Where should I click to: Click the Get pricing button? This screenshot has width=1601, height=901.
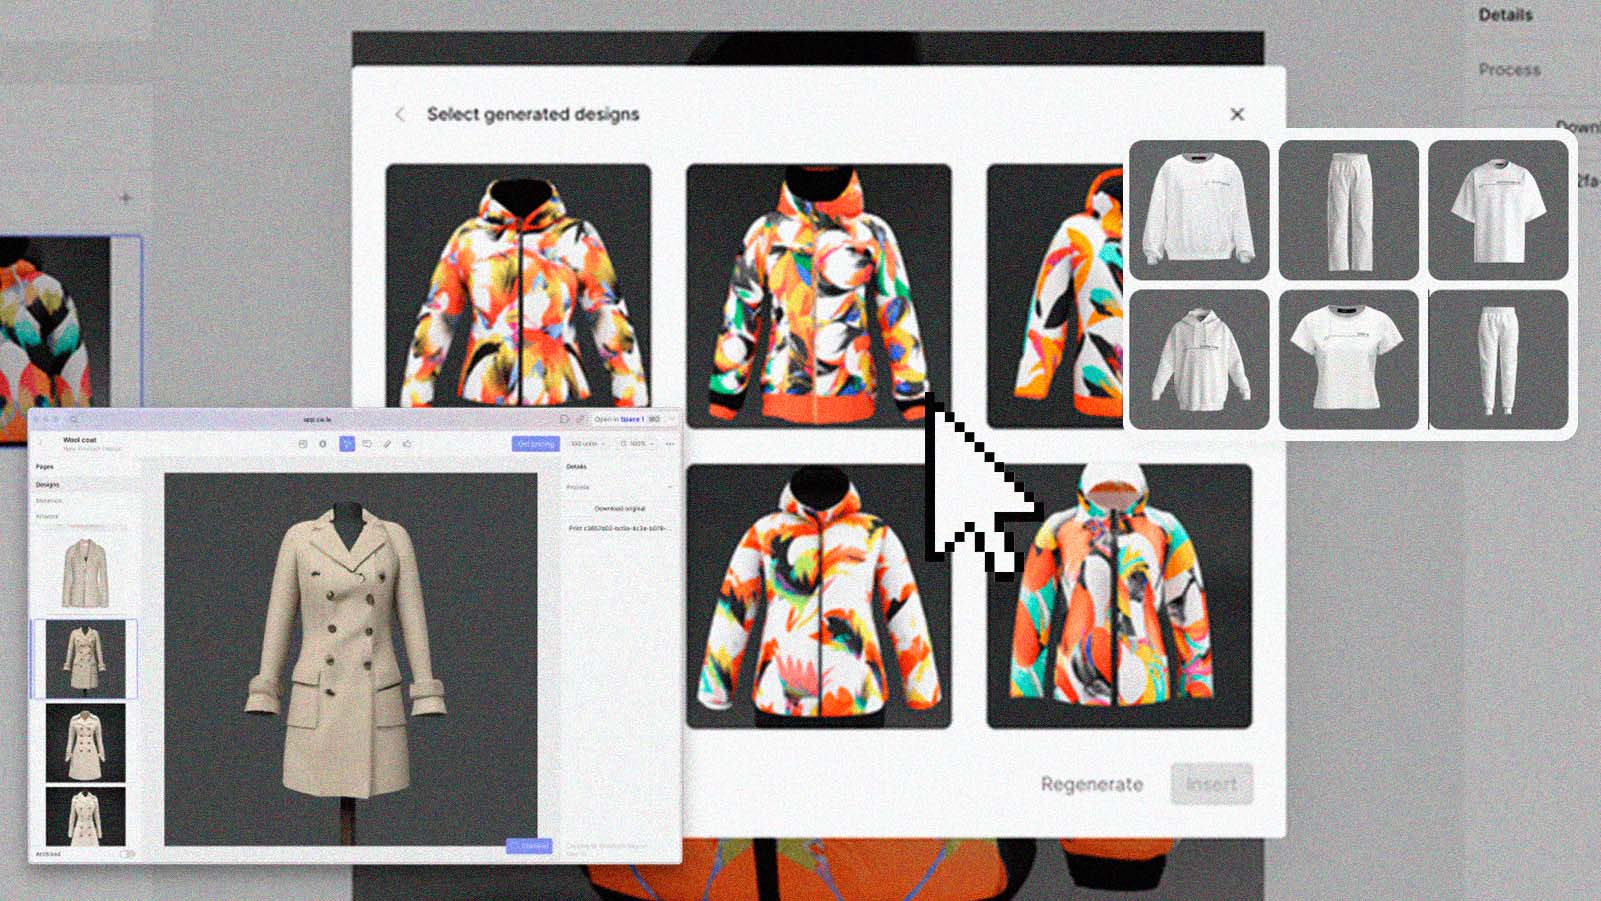[535, 444]
